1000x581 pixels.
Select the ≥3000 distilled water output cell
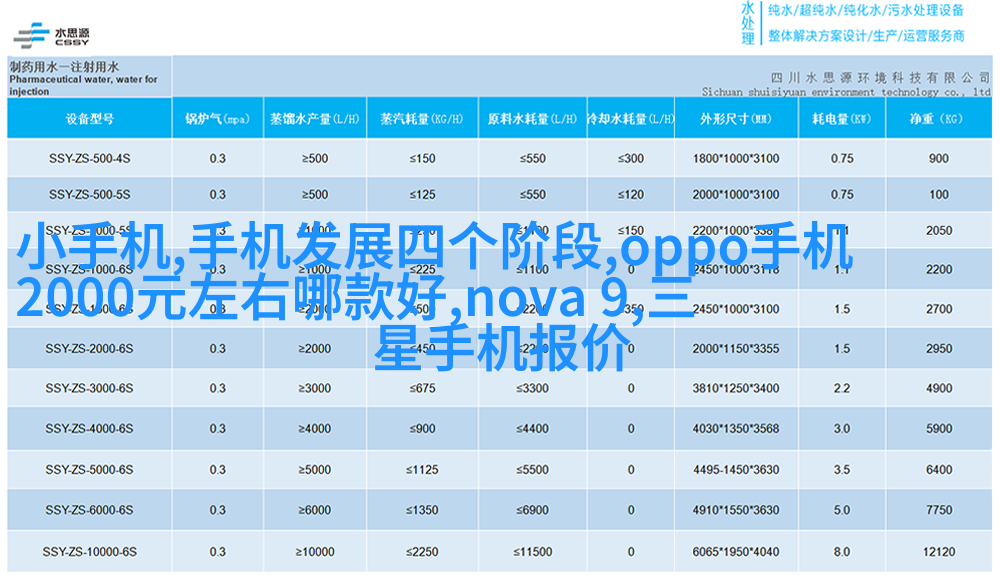pyautogui.click(x=315, y=388)
